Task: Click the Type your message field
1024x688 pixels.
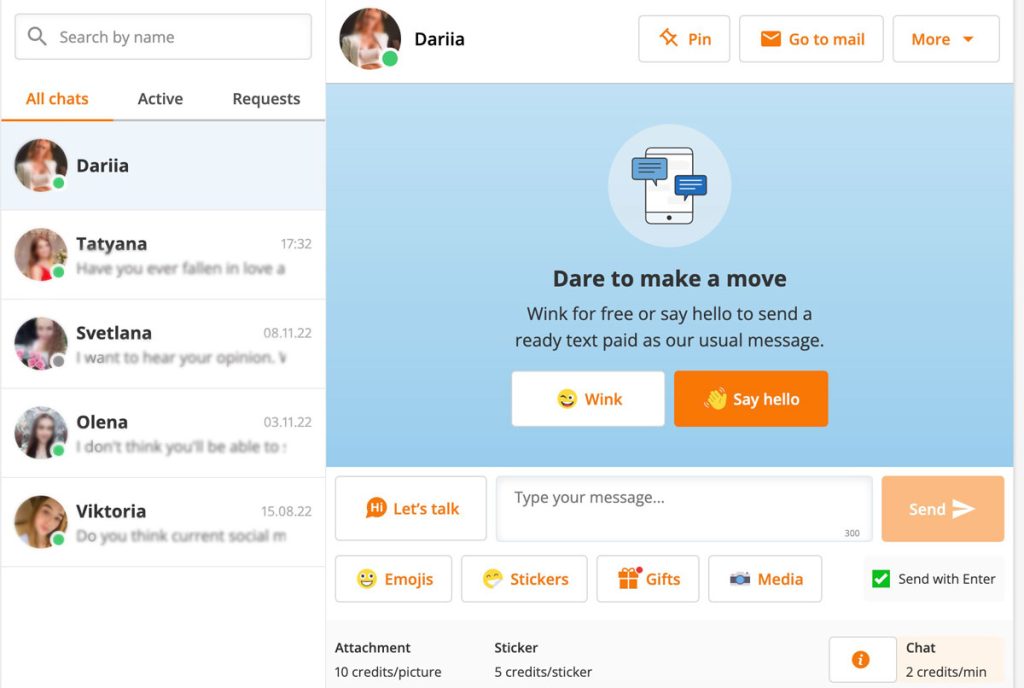Action: (684, 508)
